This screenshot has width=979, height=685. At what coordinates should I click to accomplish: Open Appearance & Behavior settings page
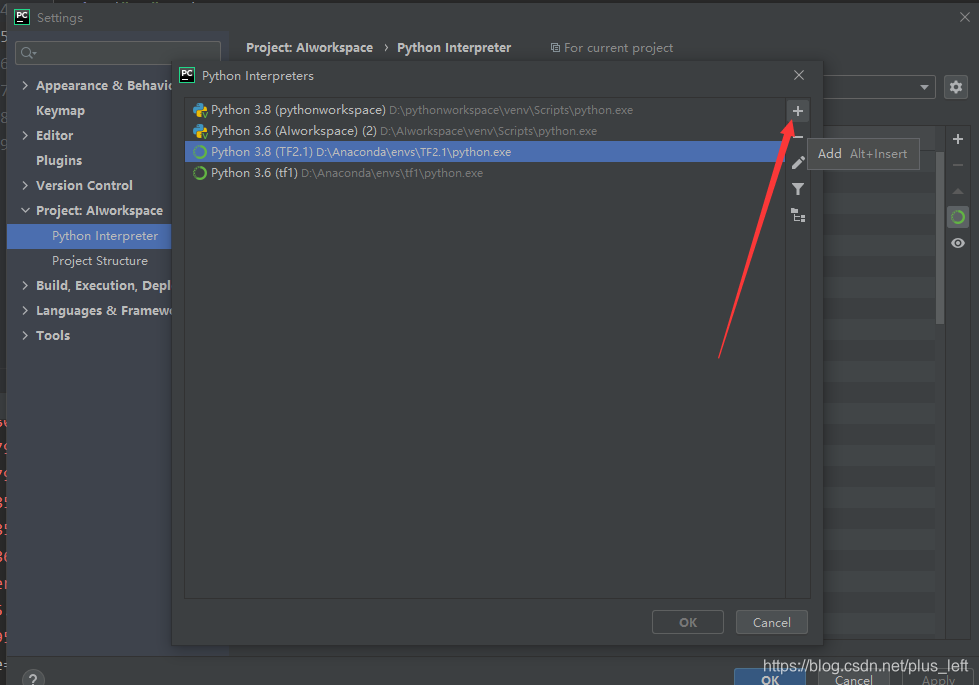click(x=103, y=86)
